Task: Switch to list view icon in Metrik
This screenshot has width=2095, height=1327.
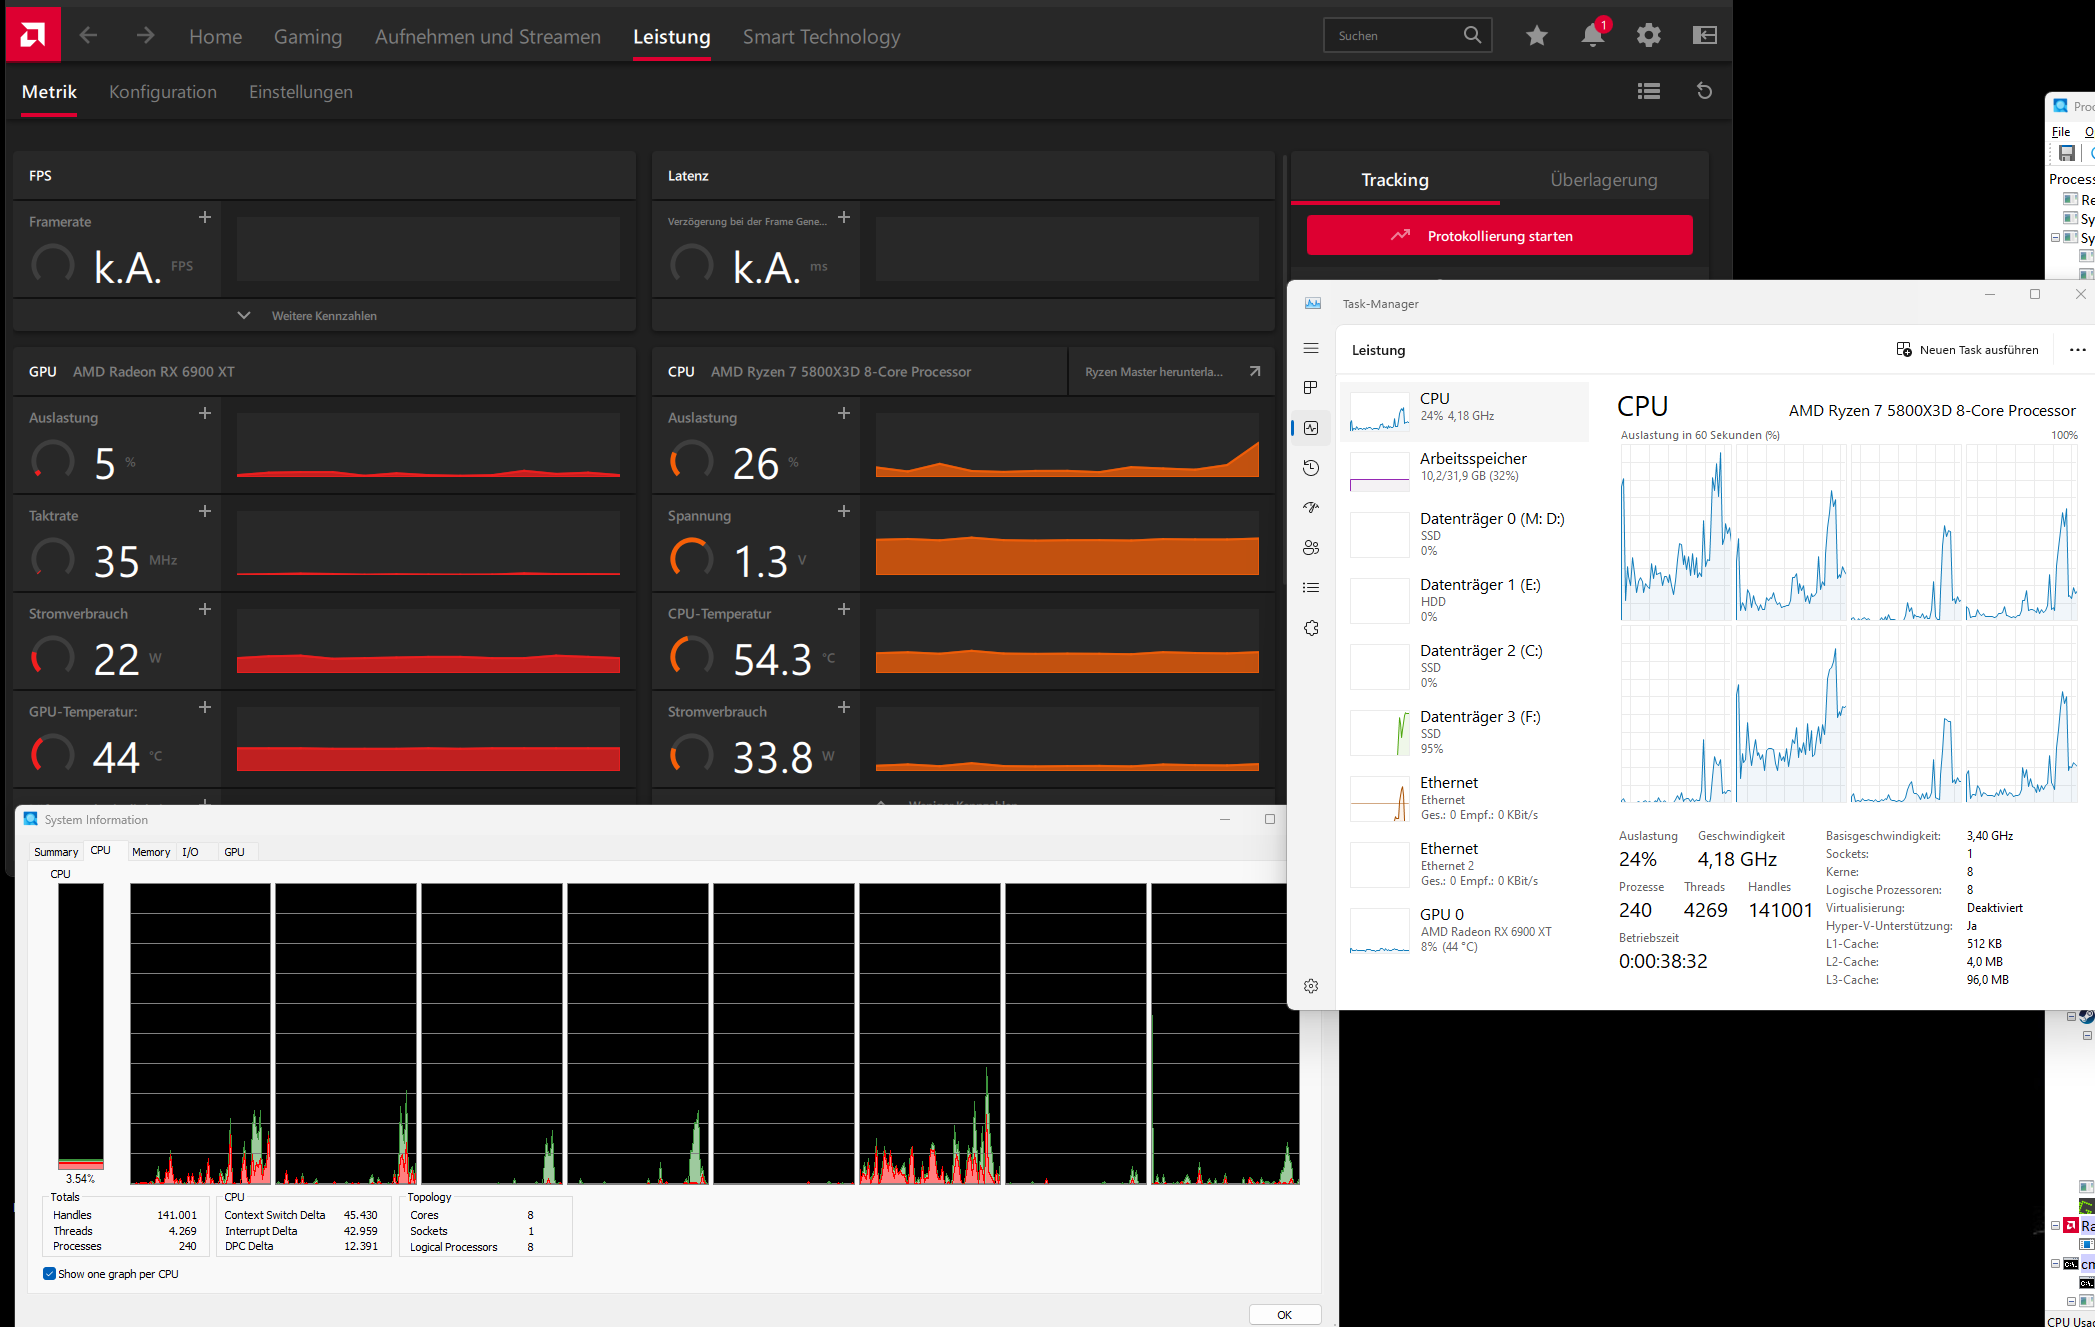Action: 1648,91
